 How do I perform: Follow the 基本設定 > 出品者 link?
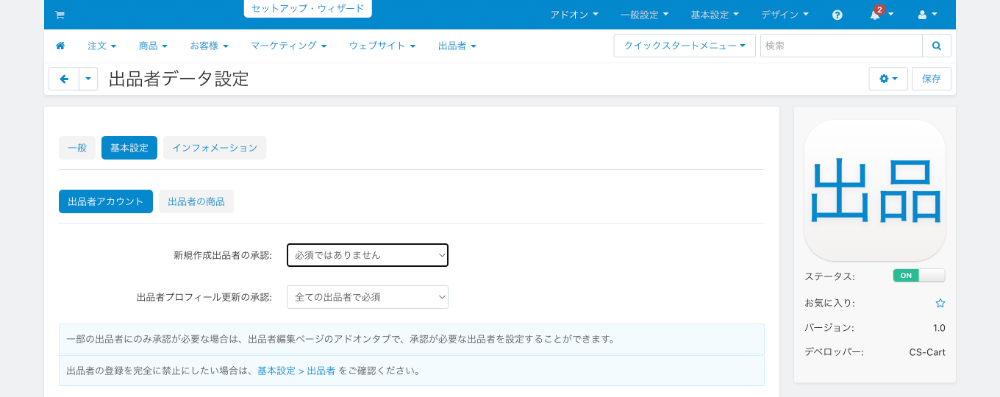(297, 370)
